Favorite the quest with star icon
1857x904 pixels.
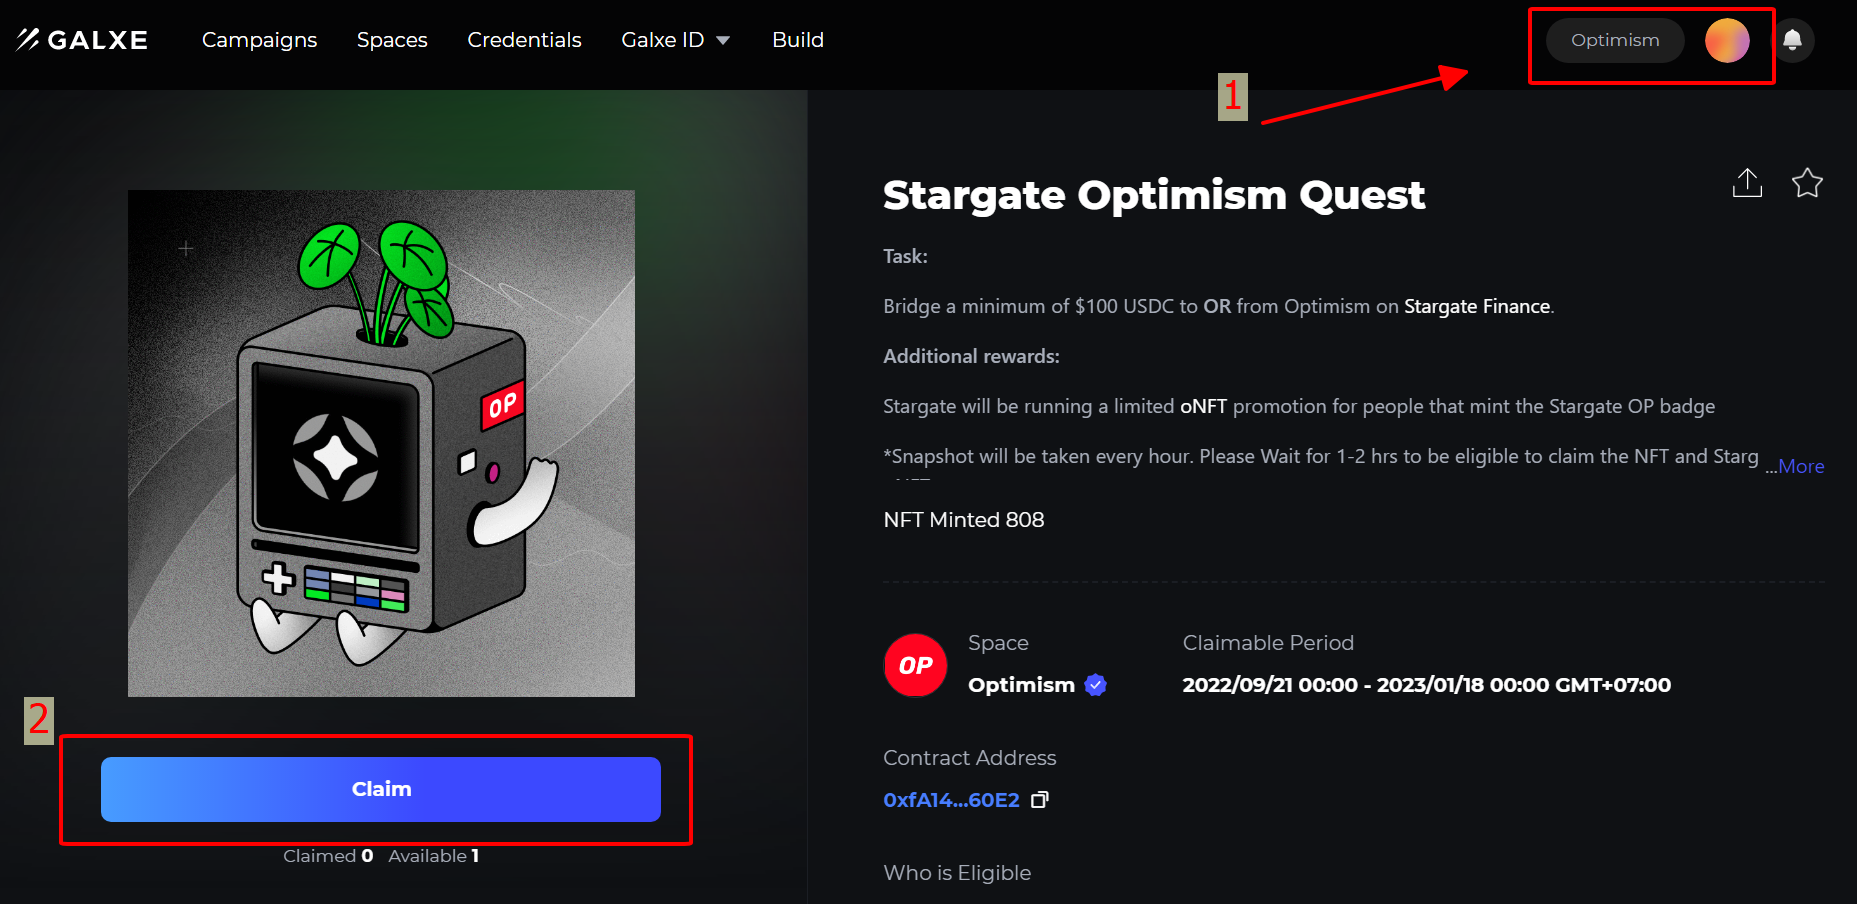[x=1807, y=183]
